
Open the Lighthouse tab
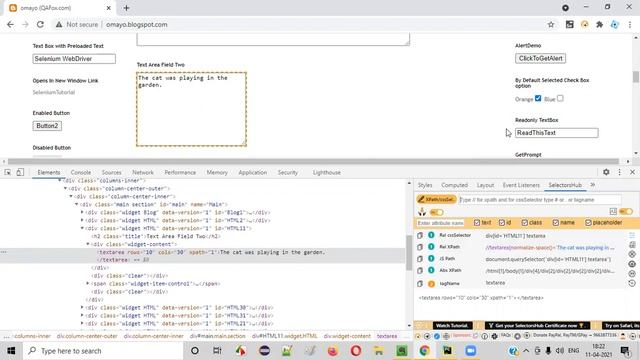coord(327,172)
